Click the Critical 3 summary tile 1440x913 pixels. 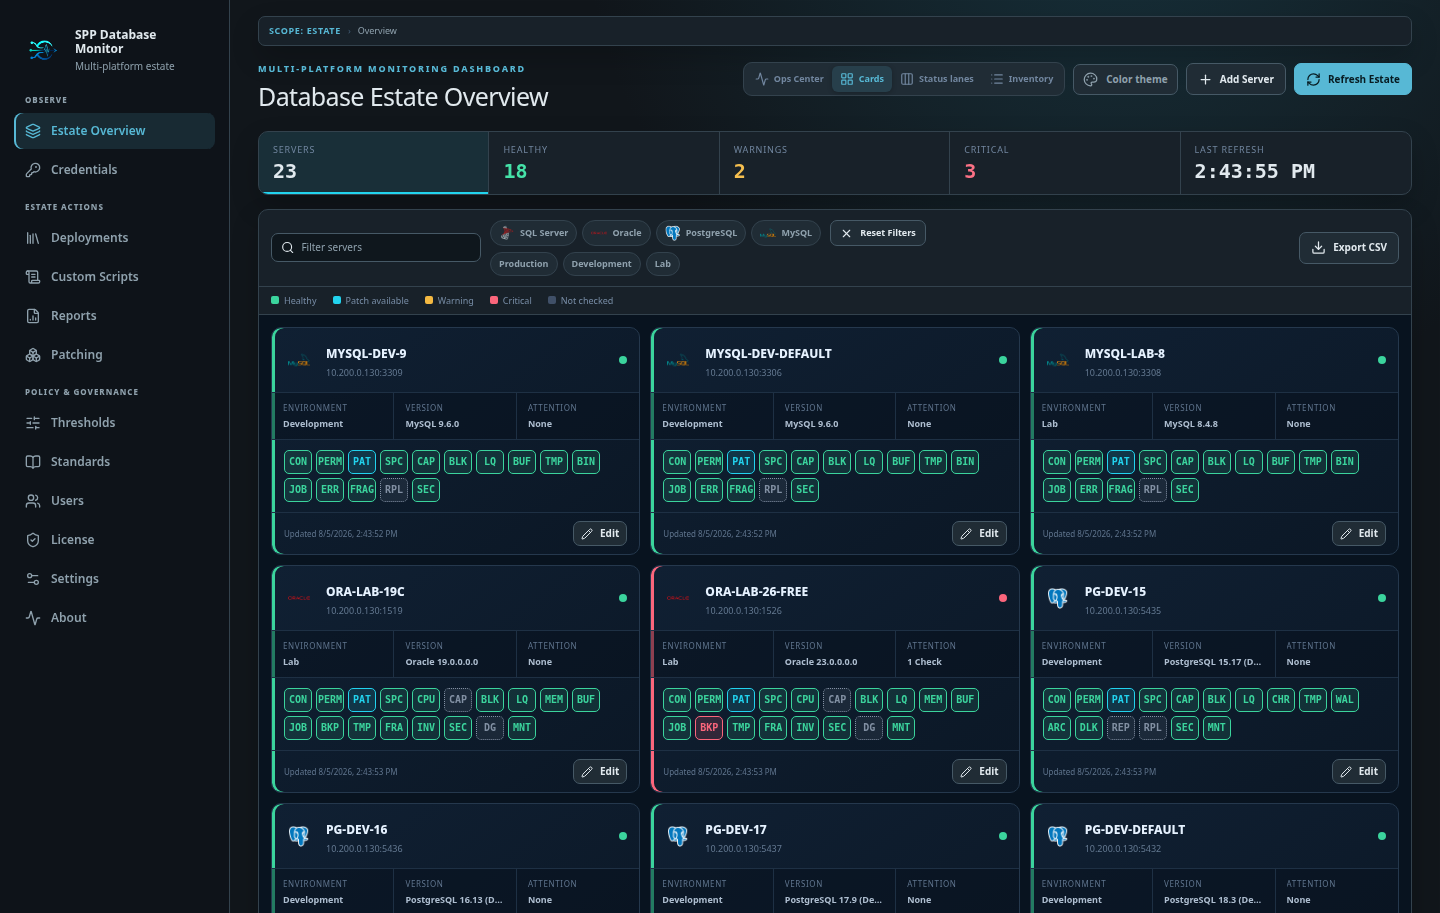(x=1065, y=162)
